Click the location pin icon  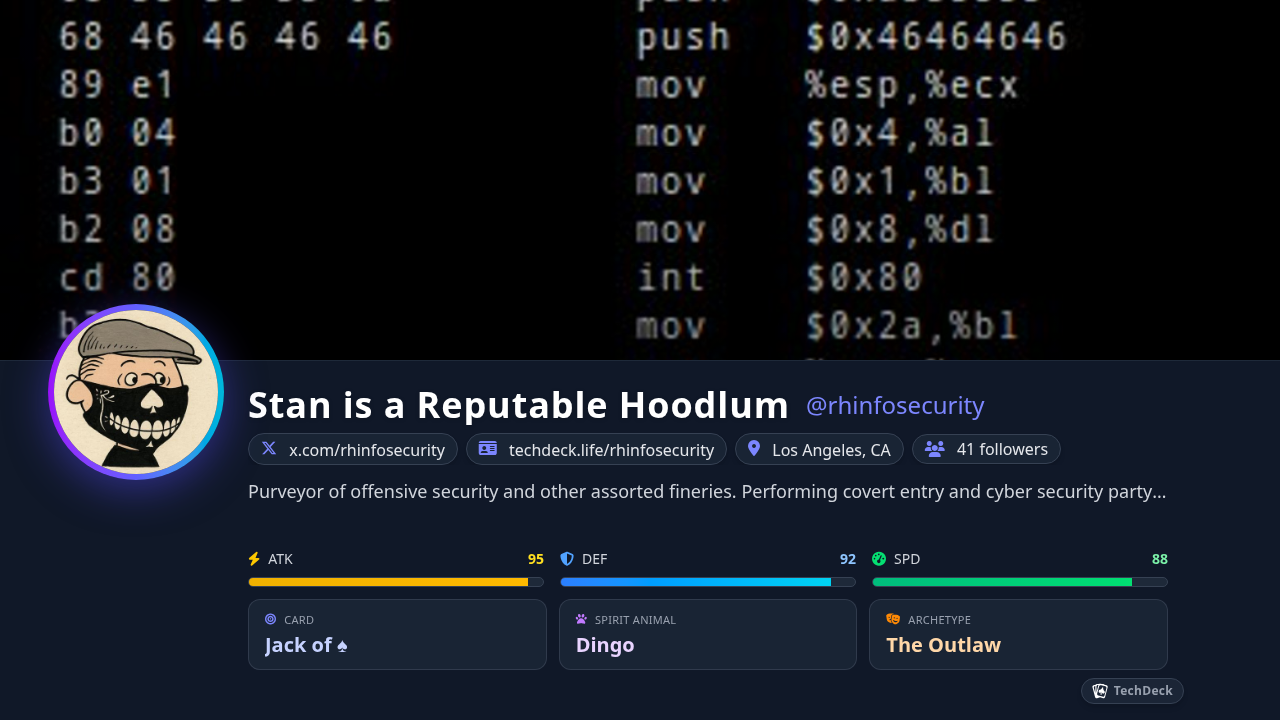[754, 449]
